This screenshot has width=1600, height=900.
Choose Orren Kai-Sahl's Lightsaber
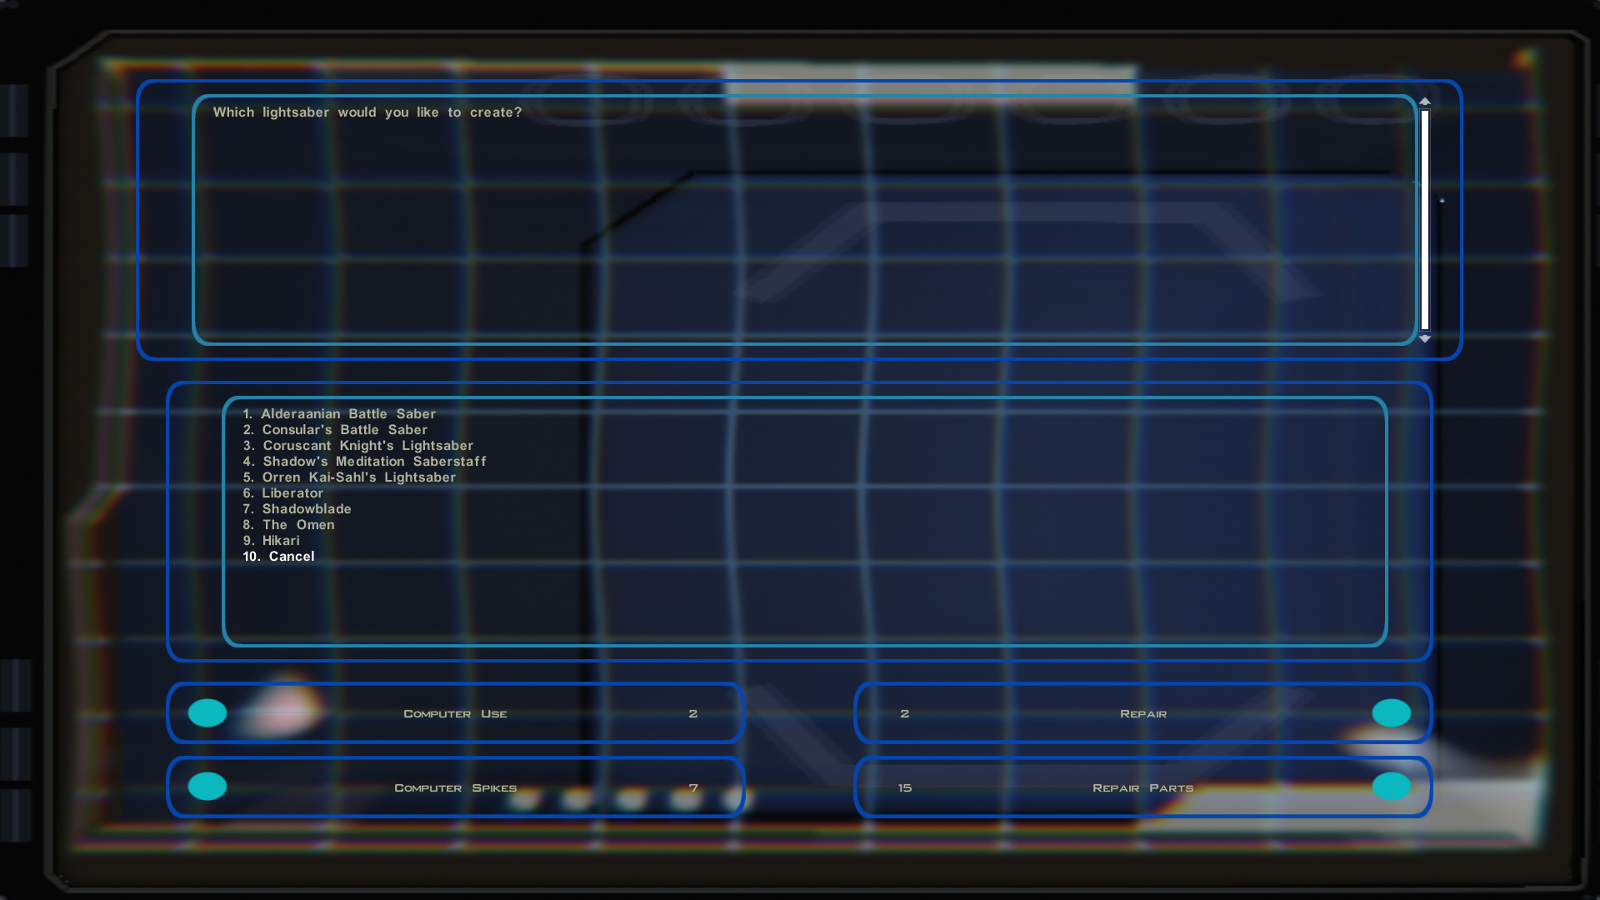(x=349, y=478)
